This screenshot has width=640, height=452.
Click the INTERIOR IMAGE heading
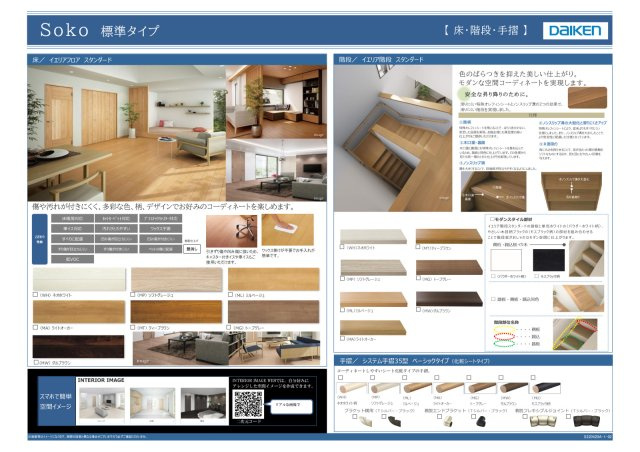pyautogui.click(x=101, y=380)
